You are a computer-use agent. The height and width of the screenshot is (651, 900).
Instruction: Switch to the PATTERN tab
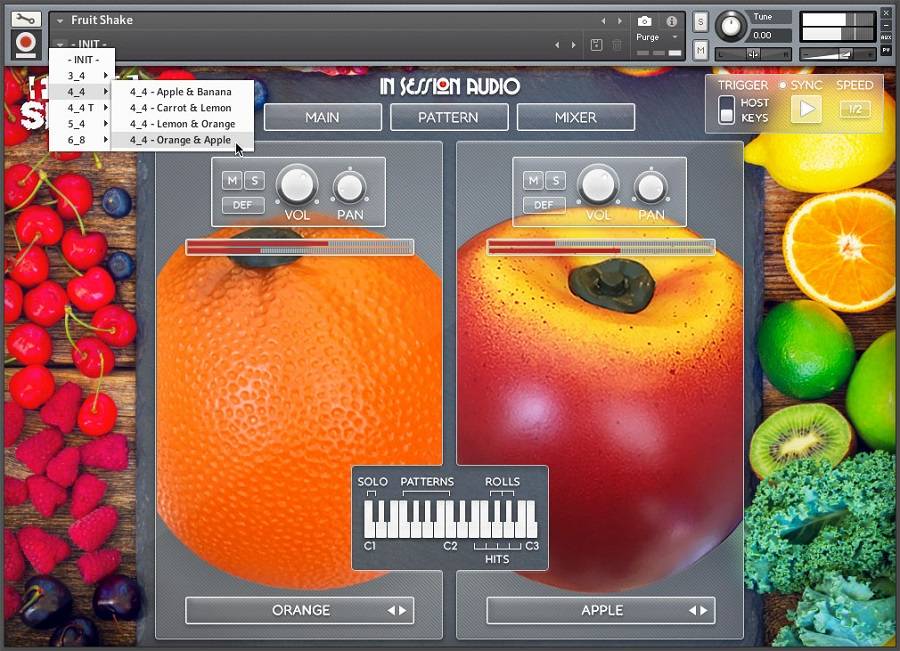(448, 117)
